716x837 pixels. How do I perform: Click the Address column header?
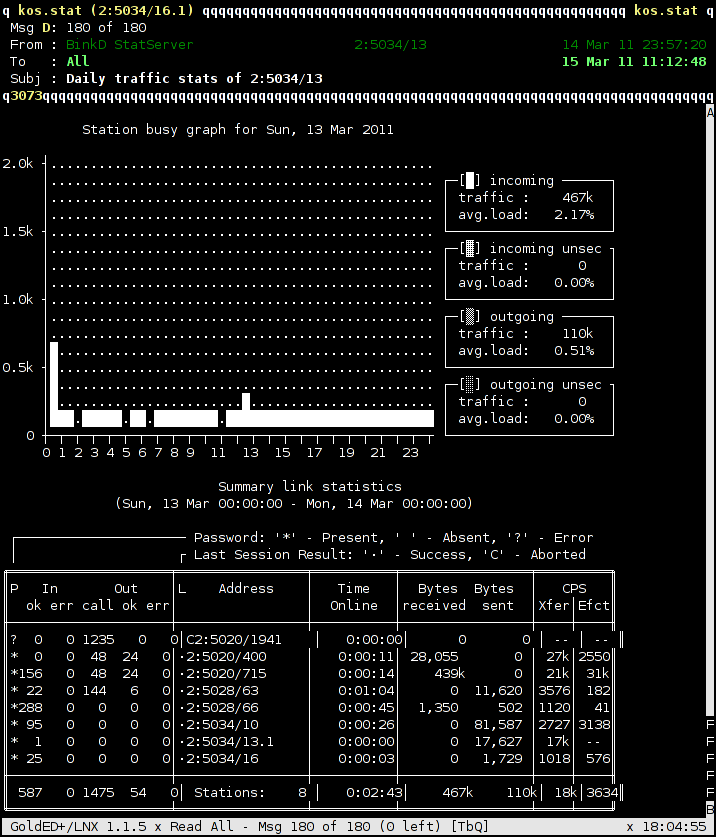246,589
